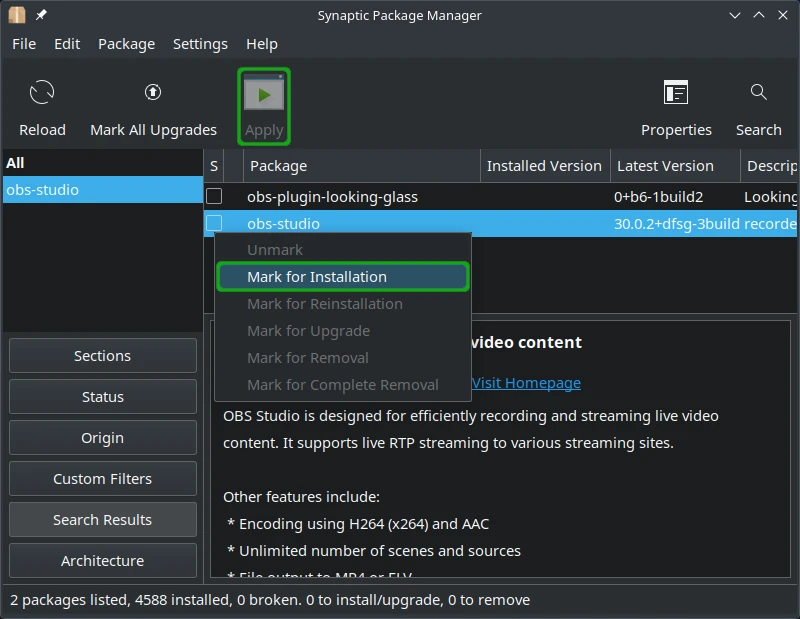Image resolution: width=800 pixels, height=619 pixels.
Task: Click the Sections filter button
Action: pos(102,356)
